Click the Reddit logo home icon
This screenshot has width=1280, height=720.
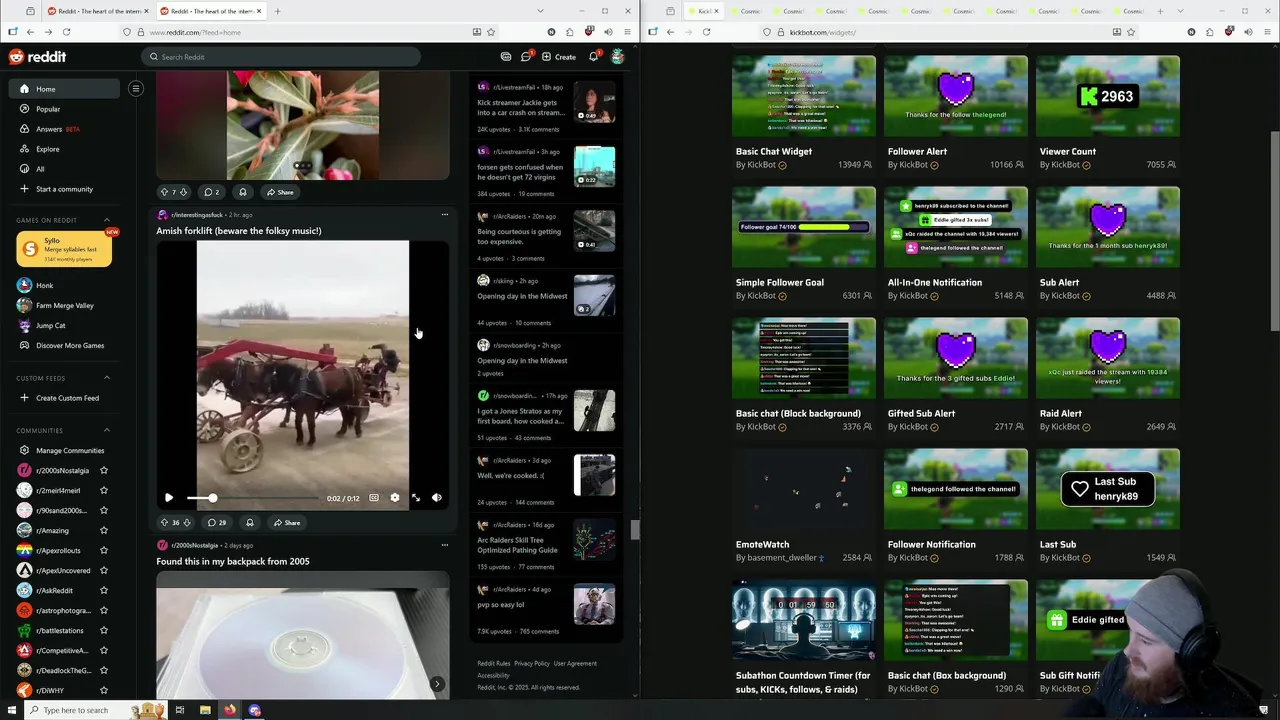tap(37, 57)
